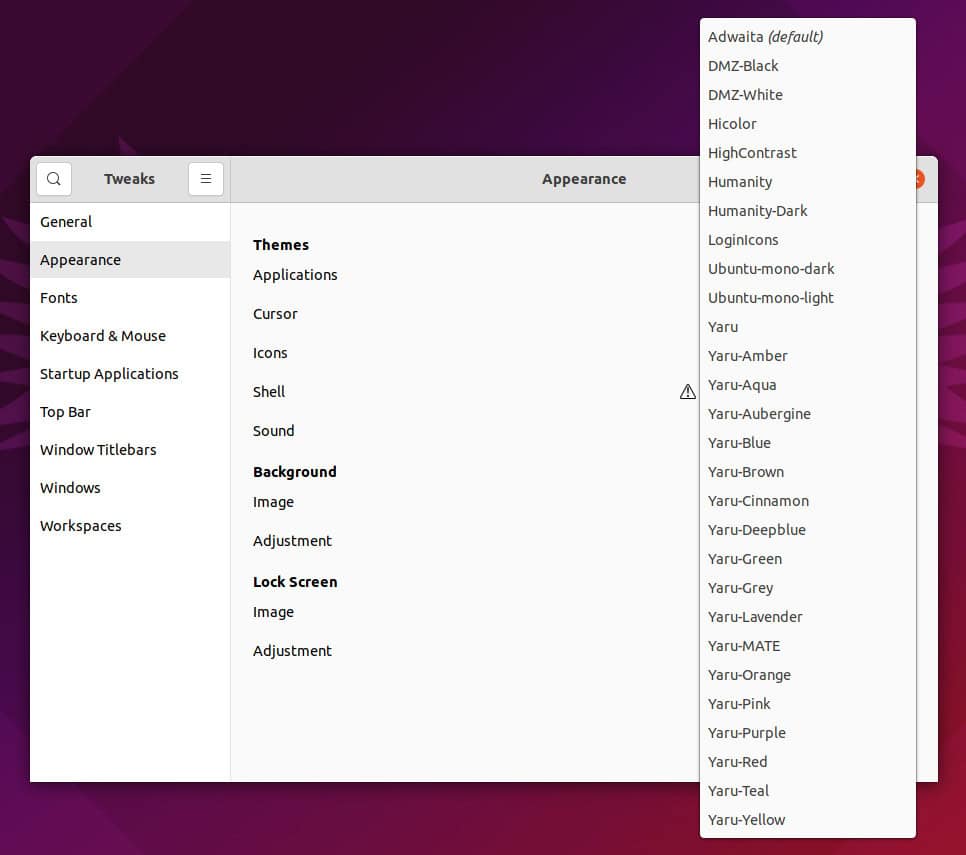
Task: Select Yaru-Teal theme
Action: [x=808, y=790]
